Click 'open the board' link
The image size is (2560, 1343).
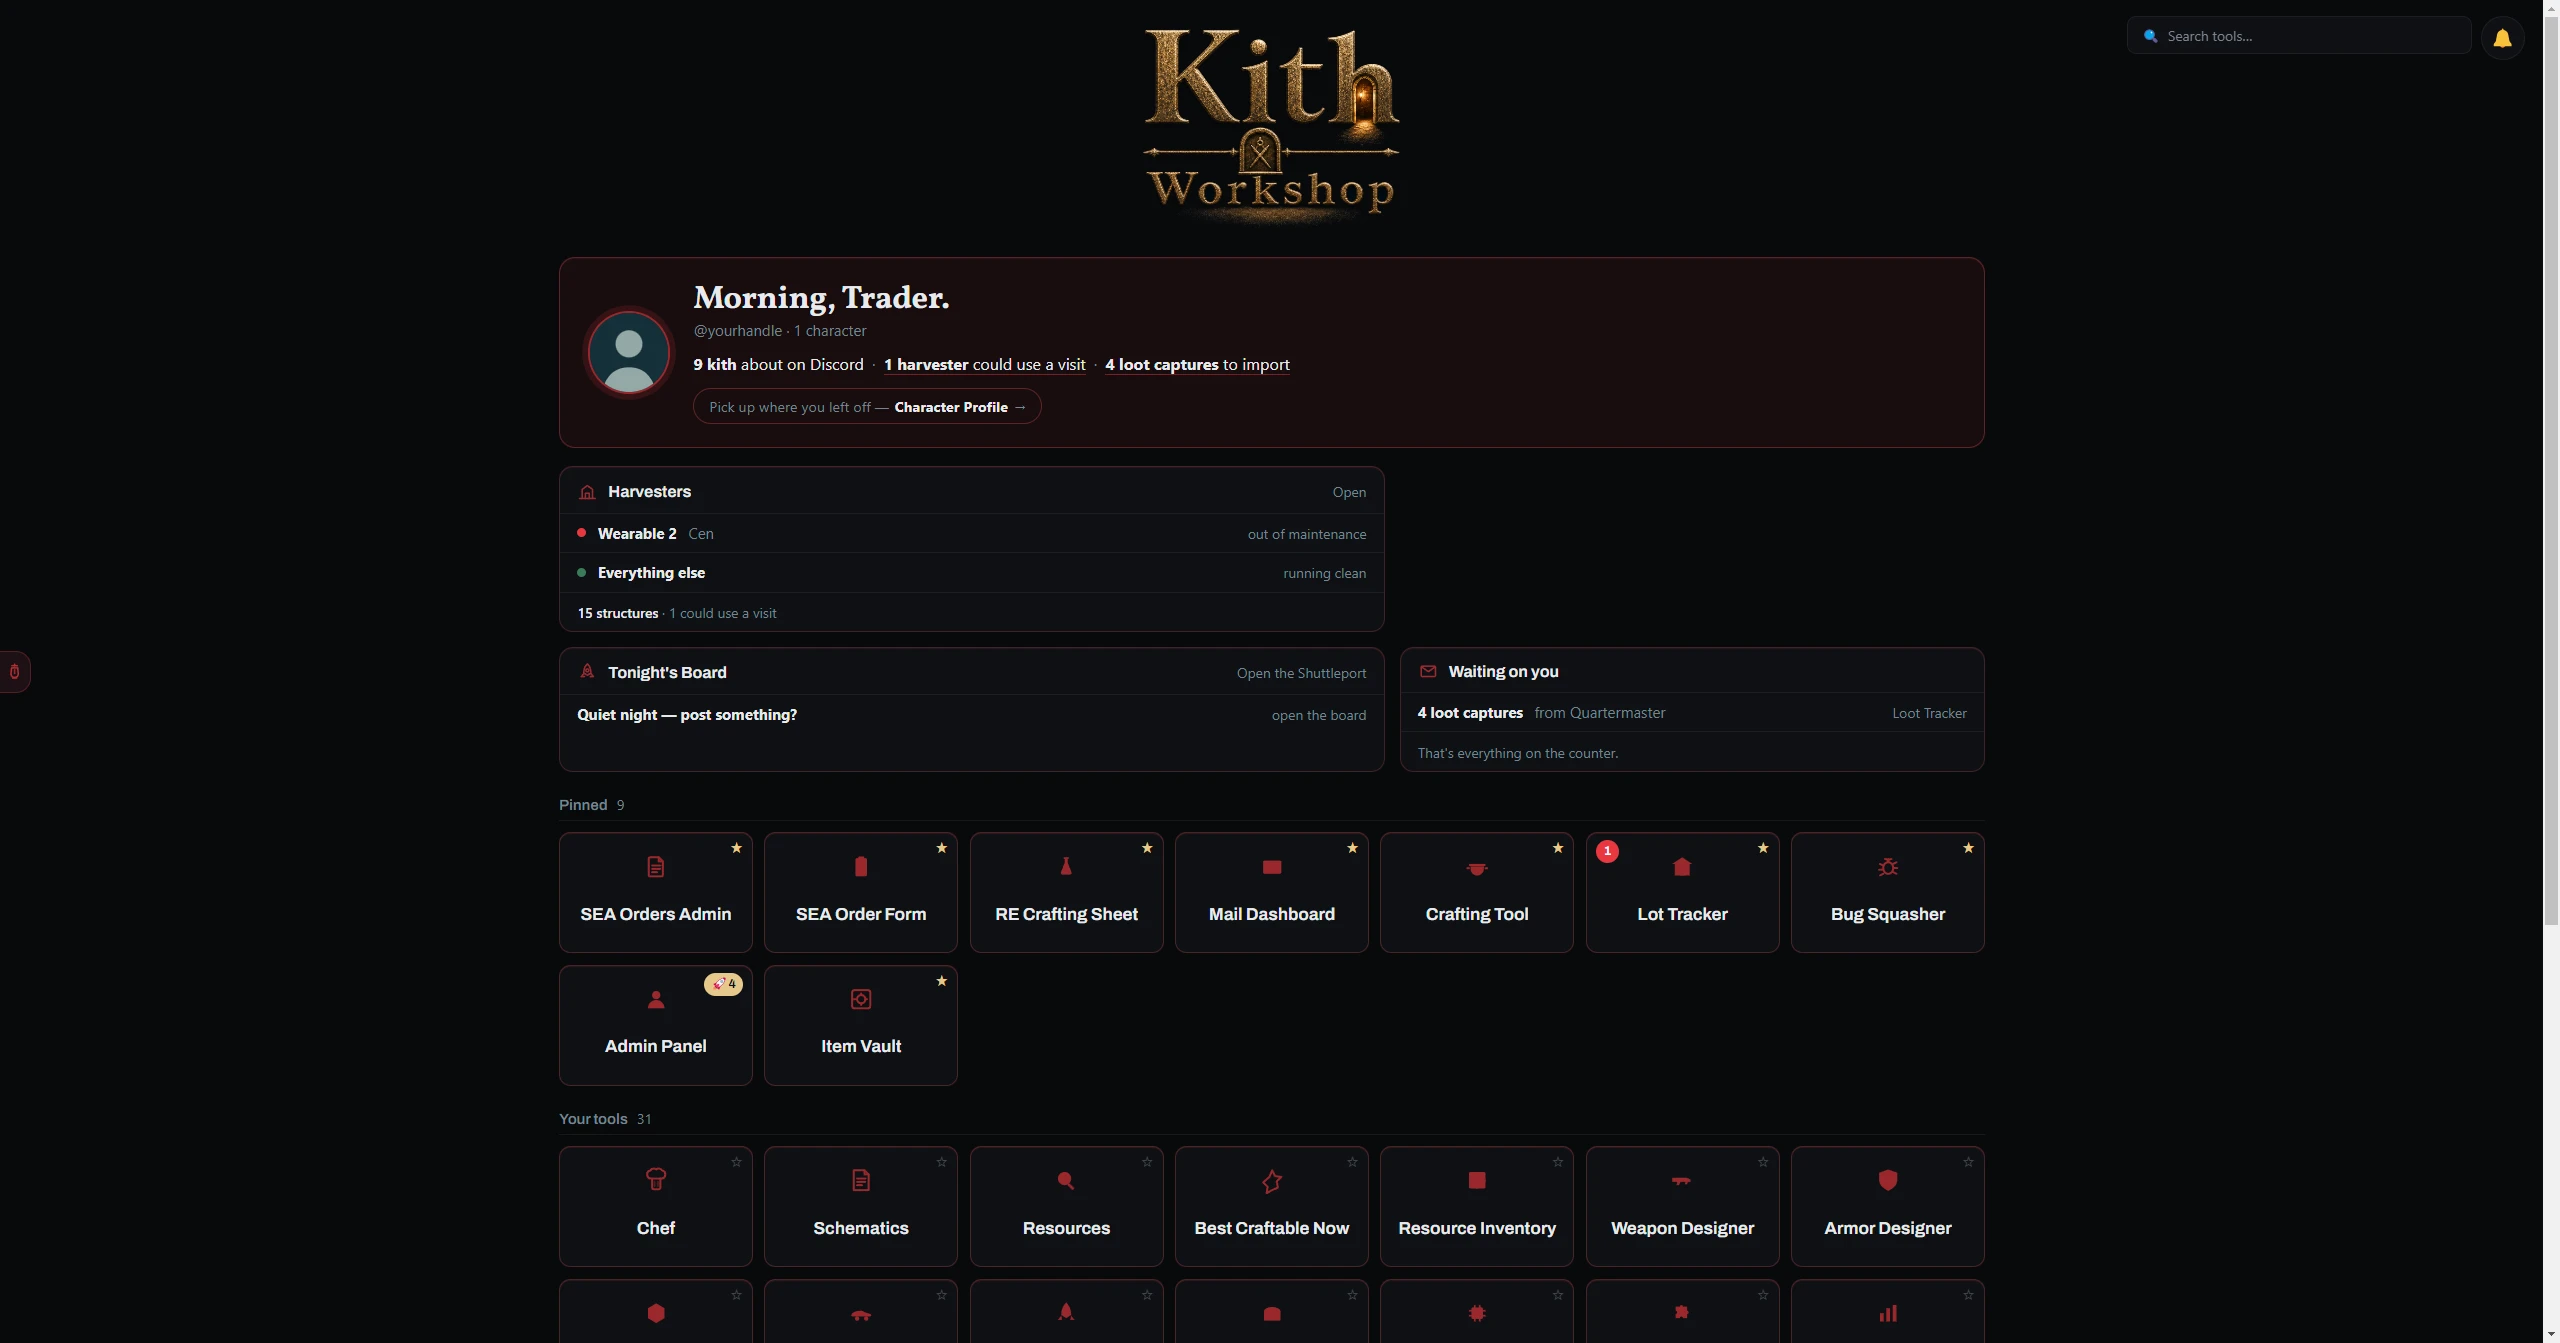pos(1319,715)
